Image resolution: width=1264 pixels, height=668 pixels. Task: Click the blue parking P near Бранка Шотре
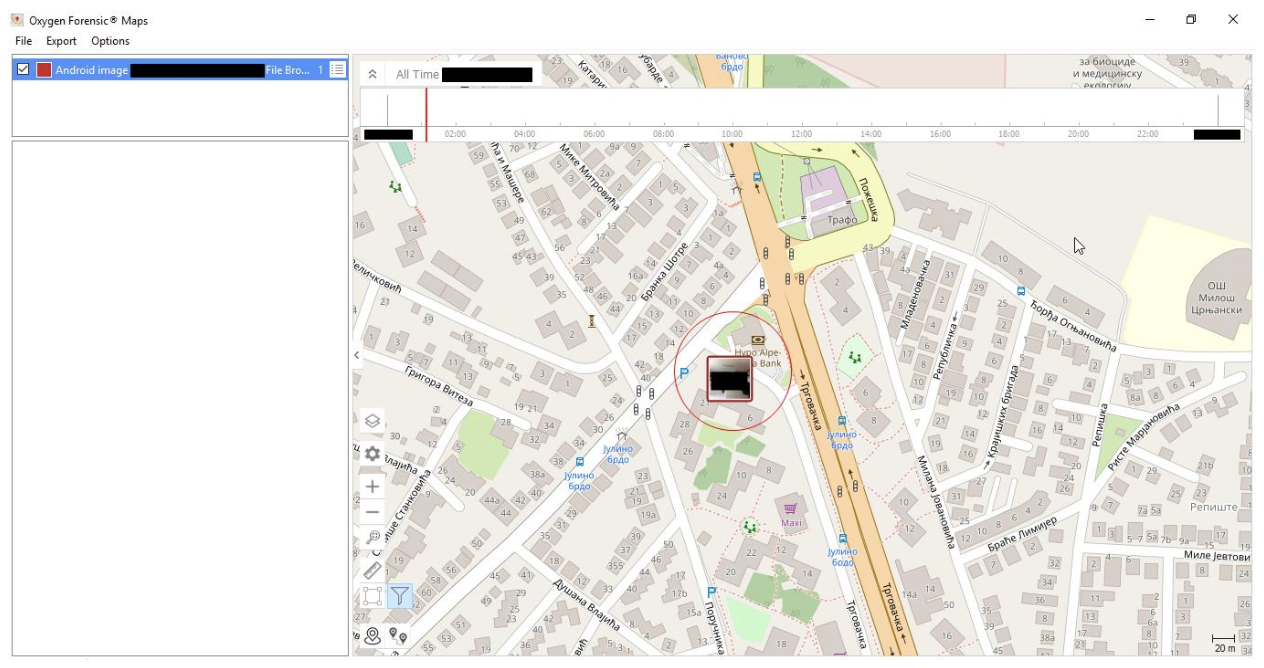point(684,373)
